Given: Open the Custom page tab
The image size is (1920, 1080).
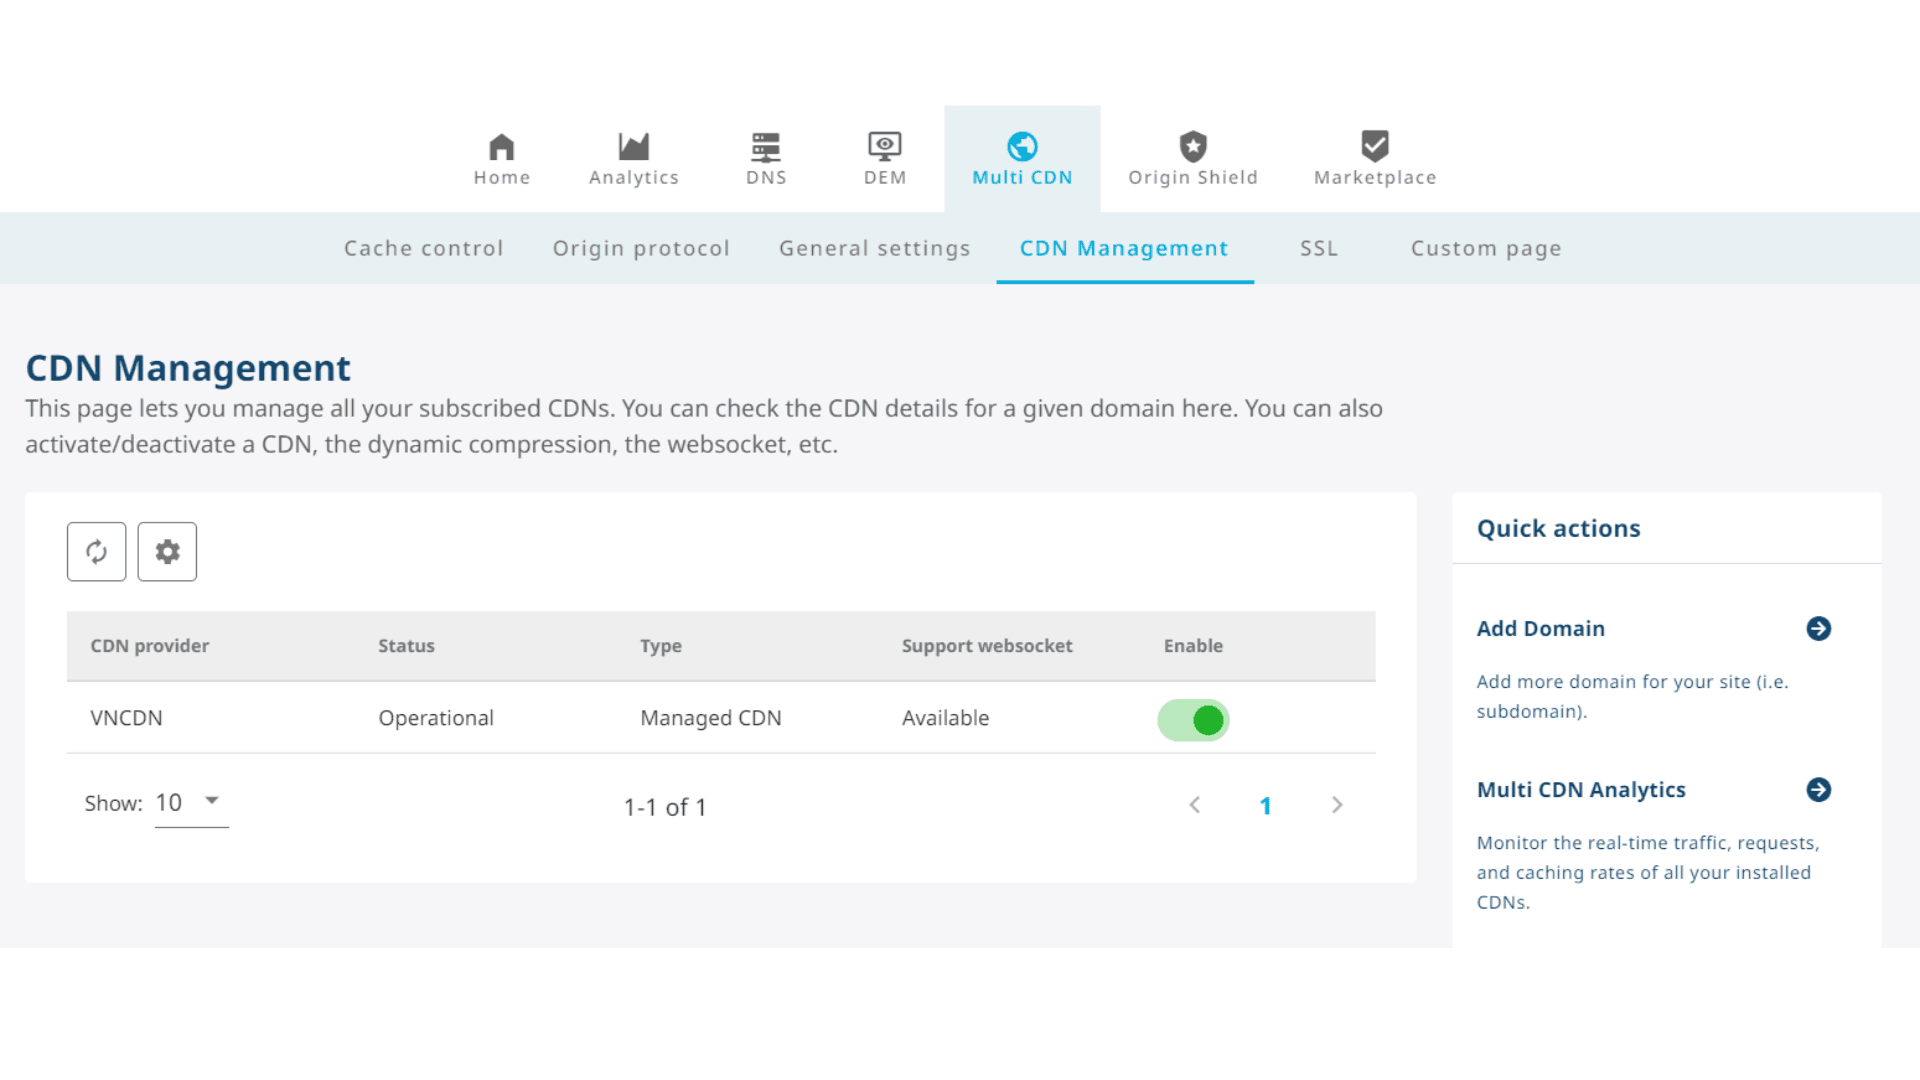Looking at the screenshot, I should [1486, 249].
